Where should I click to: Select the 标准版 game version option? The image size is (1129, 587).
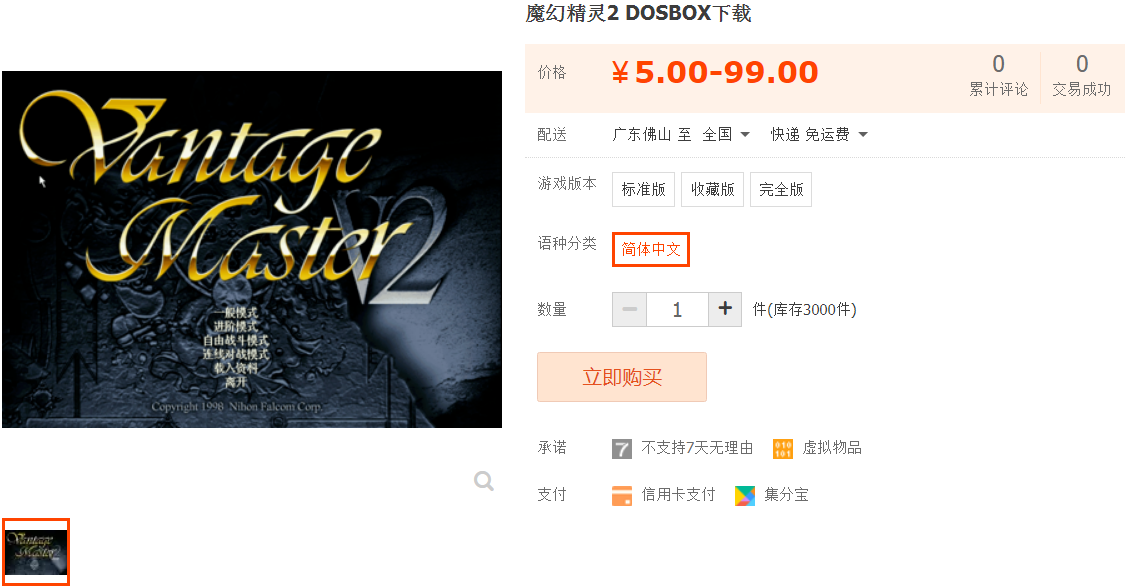tap(643, 189)
